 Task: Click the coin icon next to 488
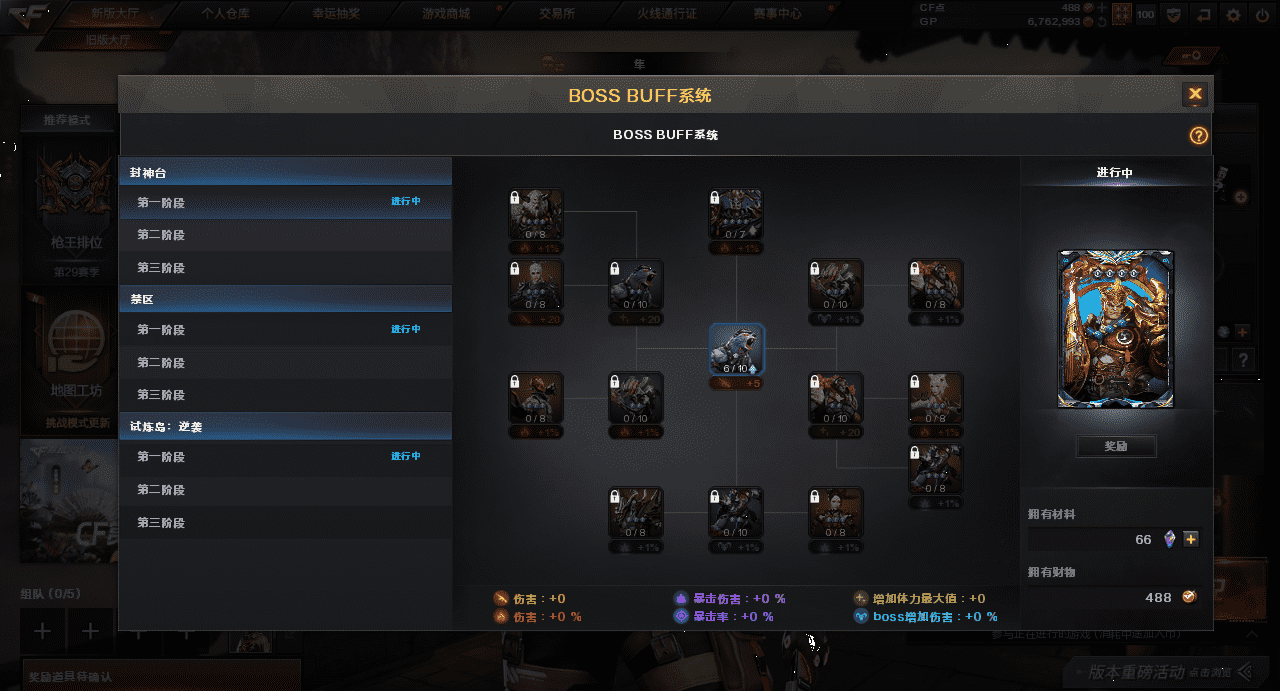(1189, 597)
